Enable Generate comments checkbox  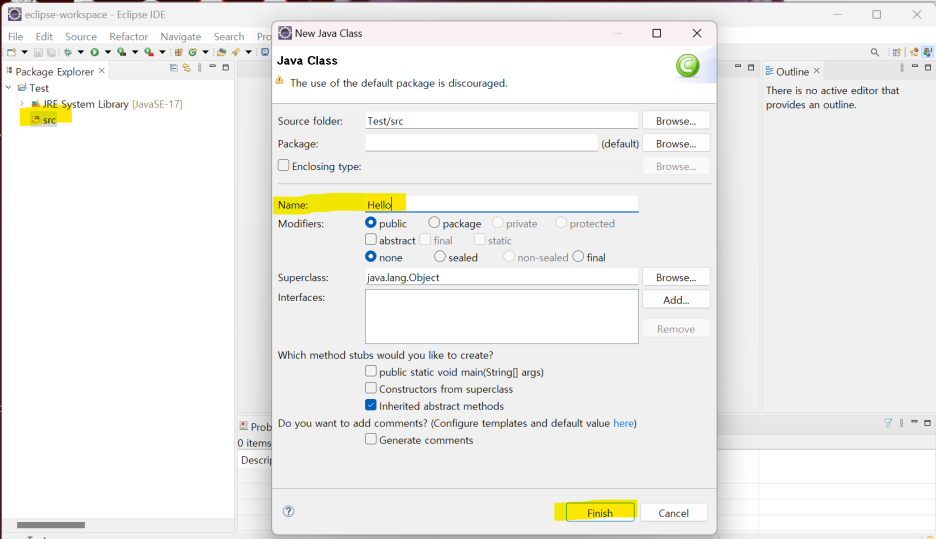pos(371,439)
